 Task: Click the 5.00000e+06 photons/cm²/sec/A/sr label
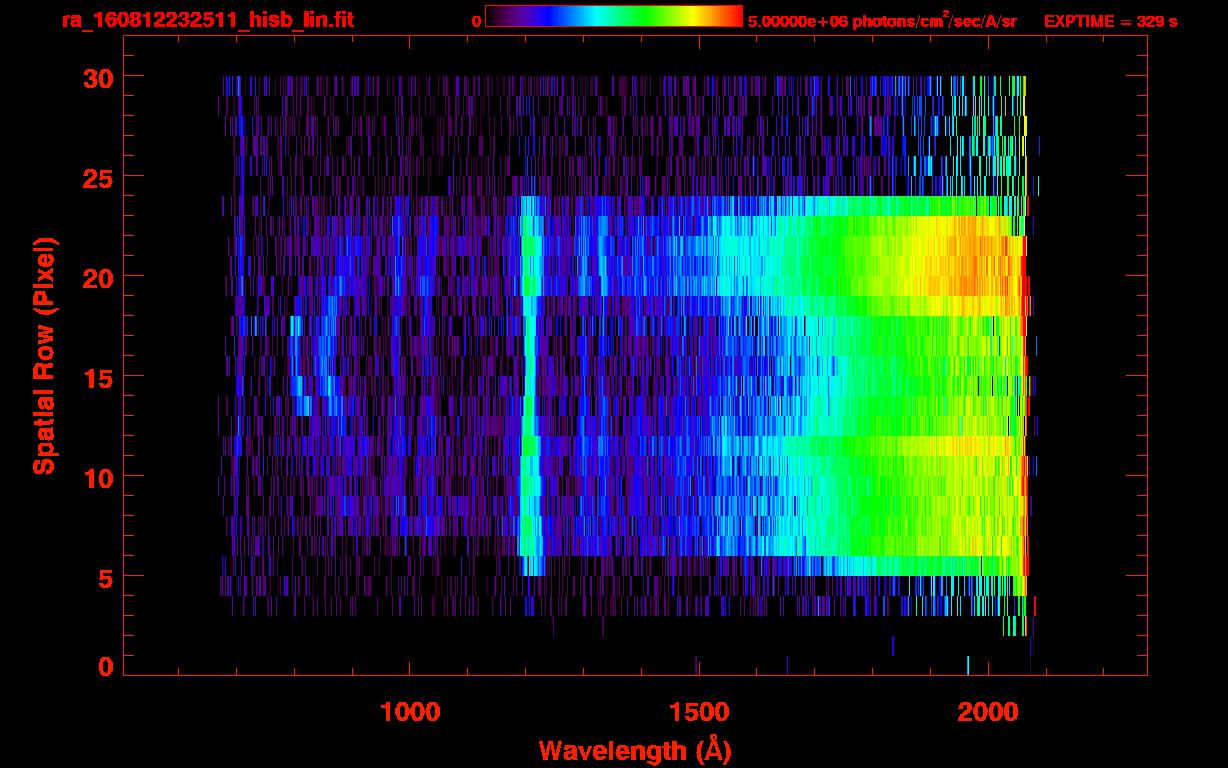coord(882,20)
